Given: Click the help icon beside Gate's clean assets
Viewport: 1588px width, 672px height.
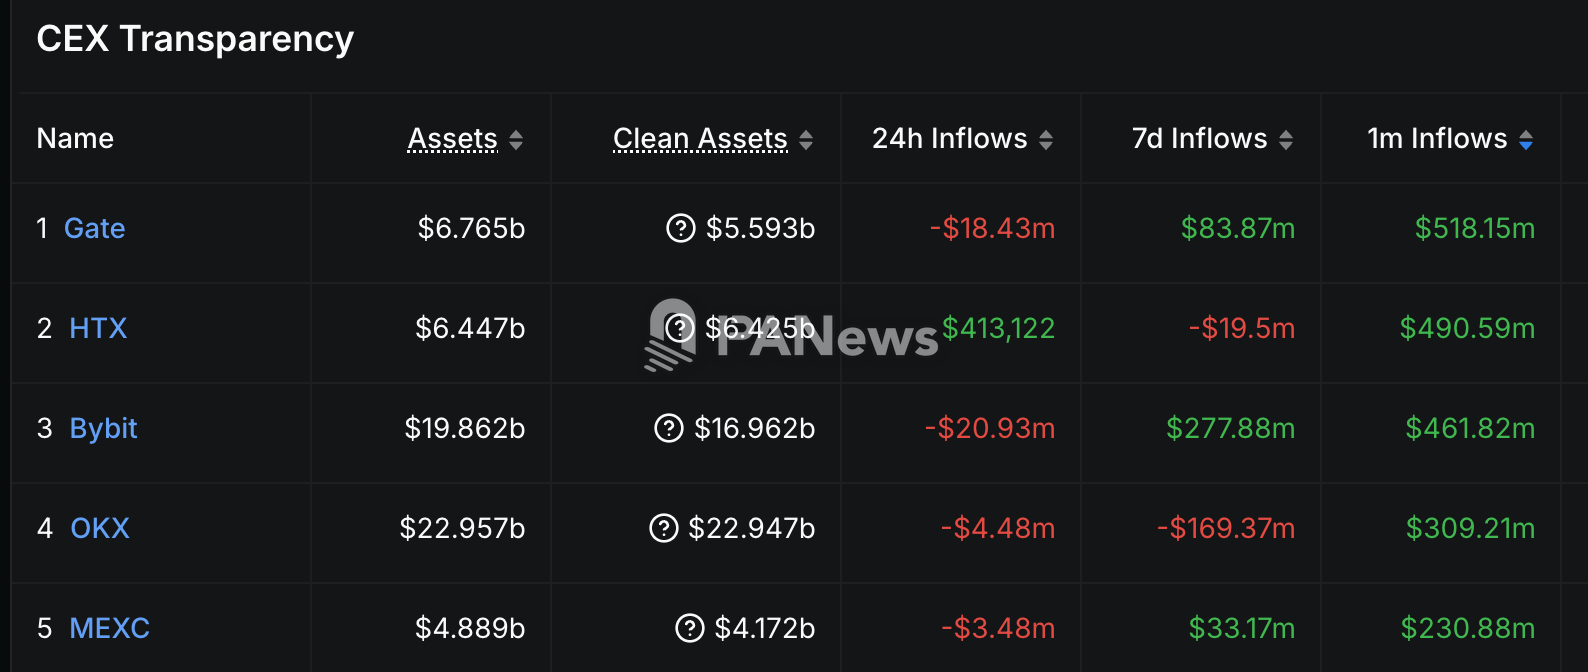Looking at the screenshot, I should 680,228.
